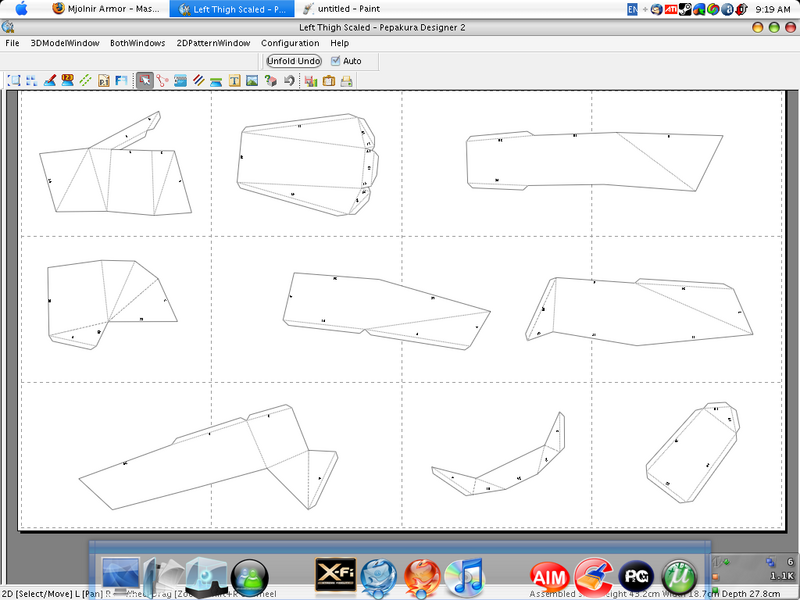Viewport: 800px width, 600px height.
Task: Click the blue flap edit tool icon
Action: point(180,80)
